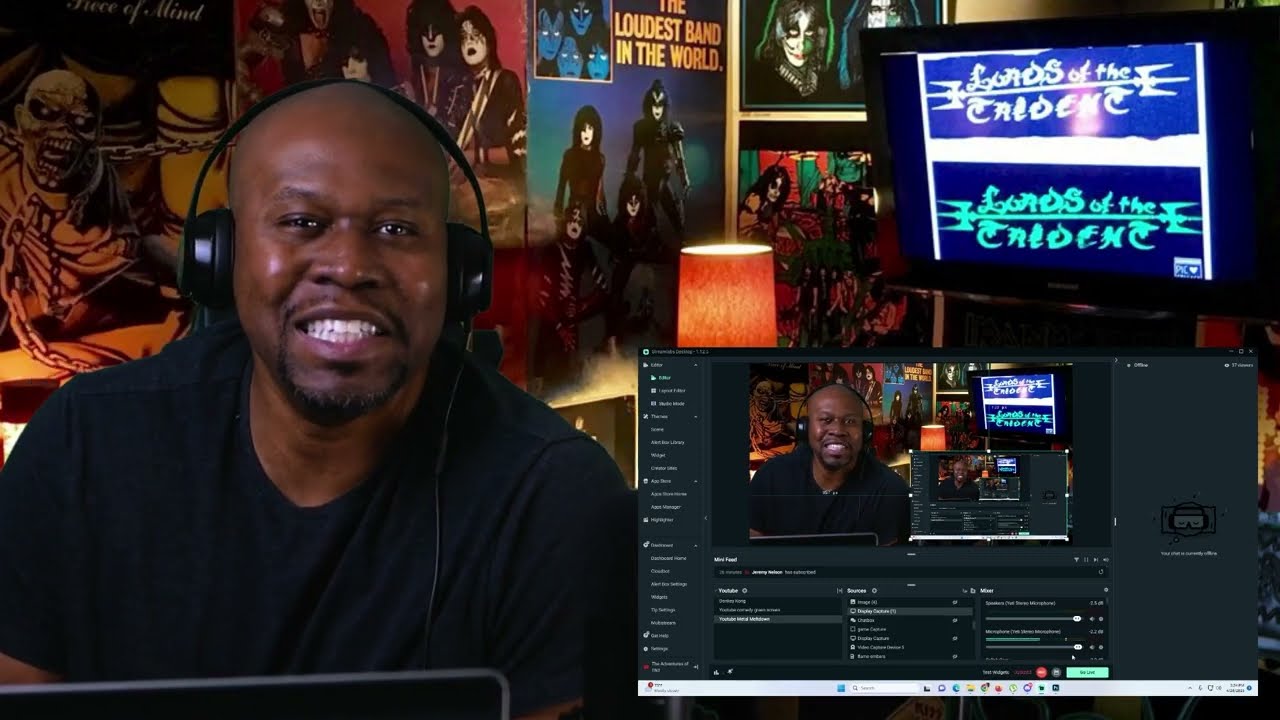Screen dimensions: 1280x720
Task: Click the red record button
Action: click(1041, 672)
